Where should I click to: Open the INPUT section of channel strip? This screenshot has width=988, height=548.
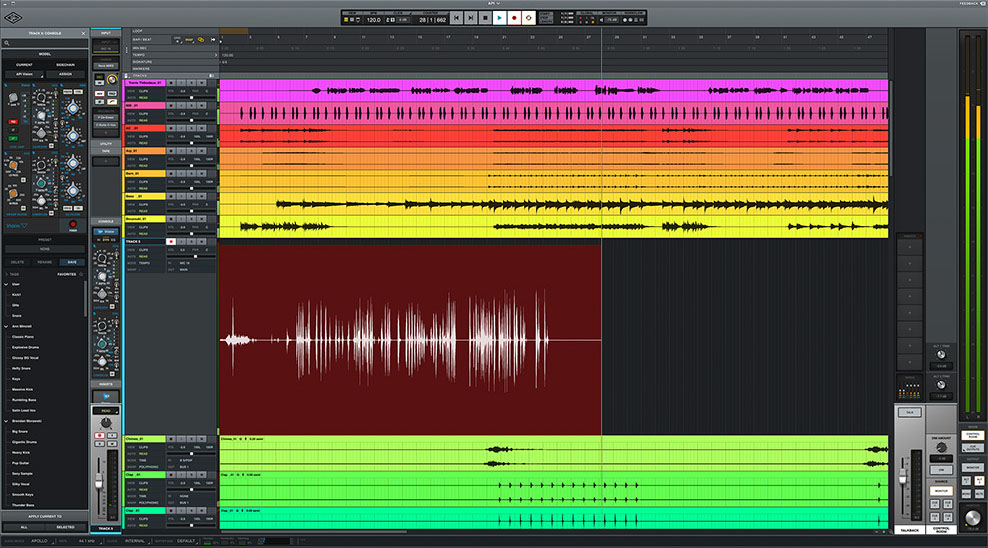(106, 33)
